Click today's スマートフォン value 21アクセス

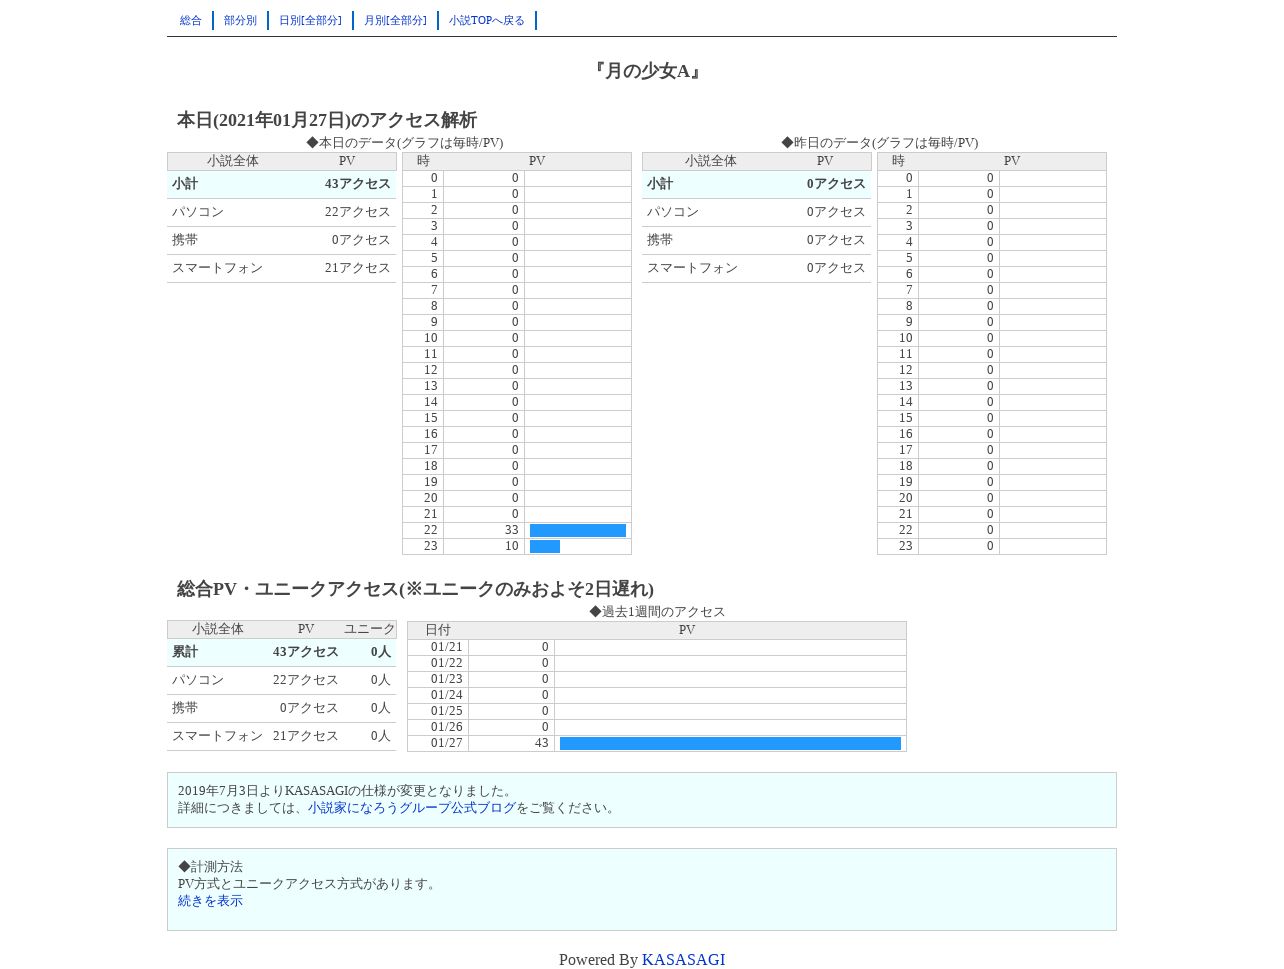[358, 268]
